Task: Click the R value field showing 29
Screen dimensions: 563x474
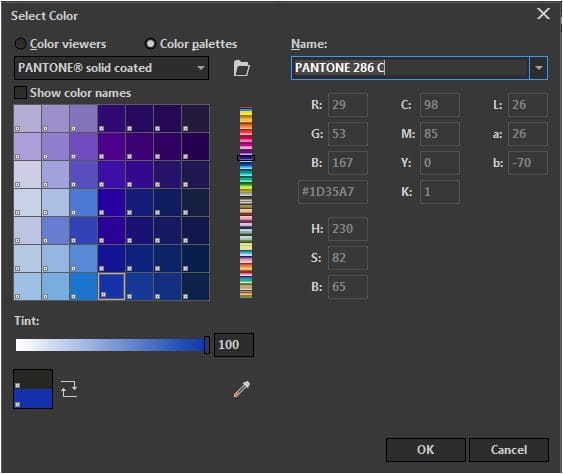Action: pyautogui.click(x=348, y=105)
